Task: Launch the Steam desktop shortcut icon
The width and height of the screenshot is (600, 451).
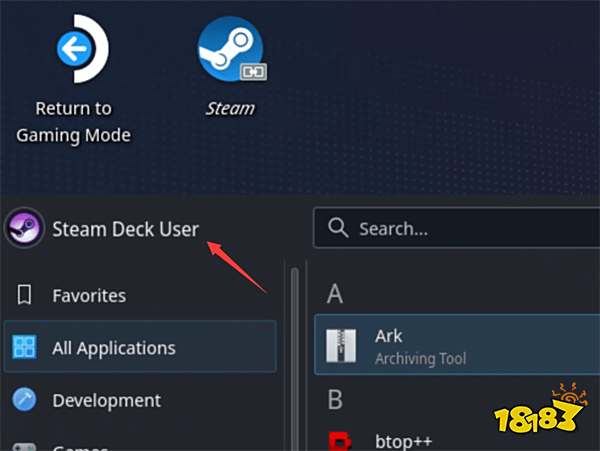Action: (229, 47)
